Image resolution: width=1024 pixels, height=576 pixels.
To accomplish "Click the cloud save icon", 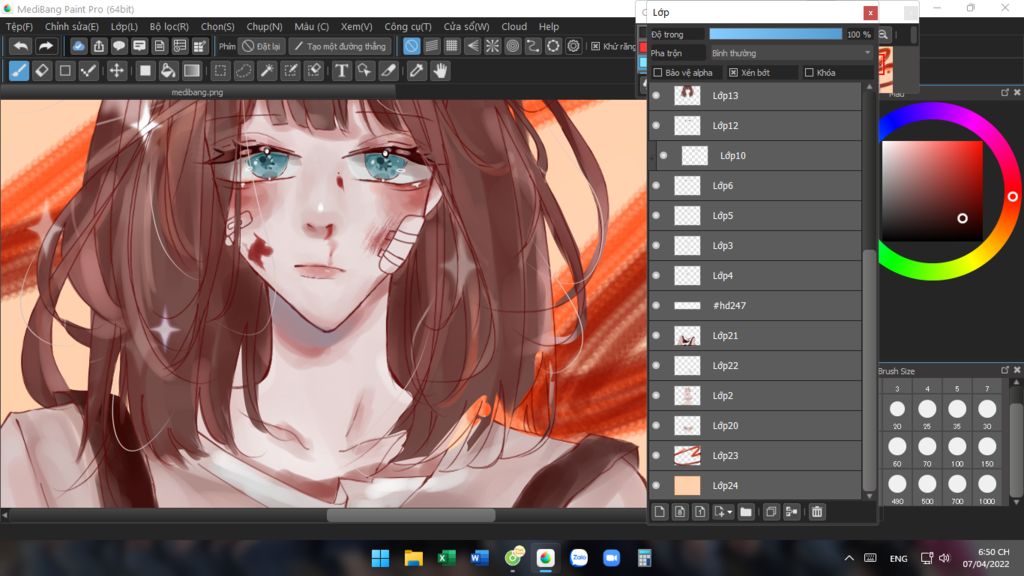I will (x=78, y=46).
